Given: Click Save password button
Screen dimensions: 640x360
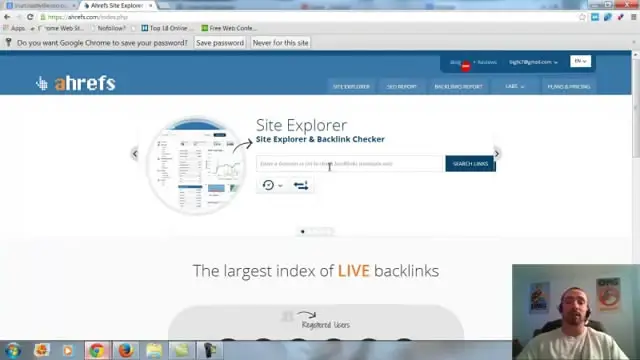Looking at the screenshot, I should 220,43.
